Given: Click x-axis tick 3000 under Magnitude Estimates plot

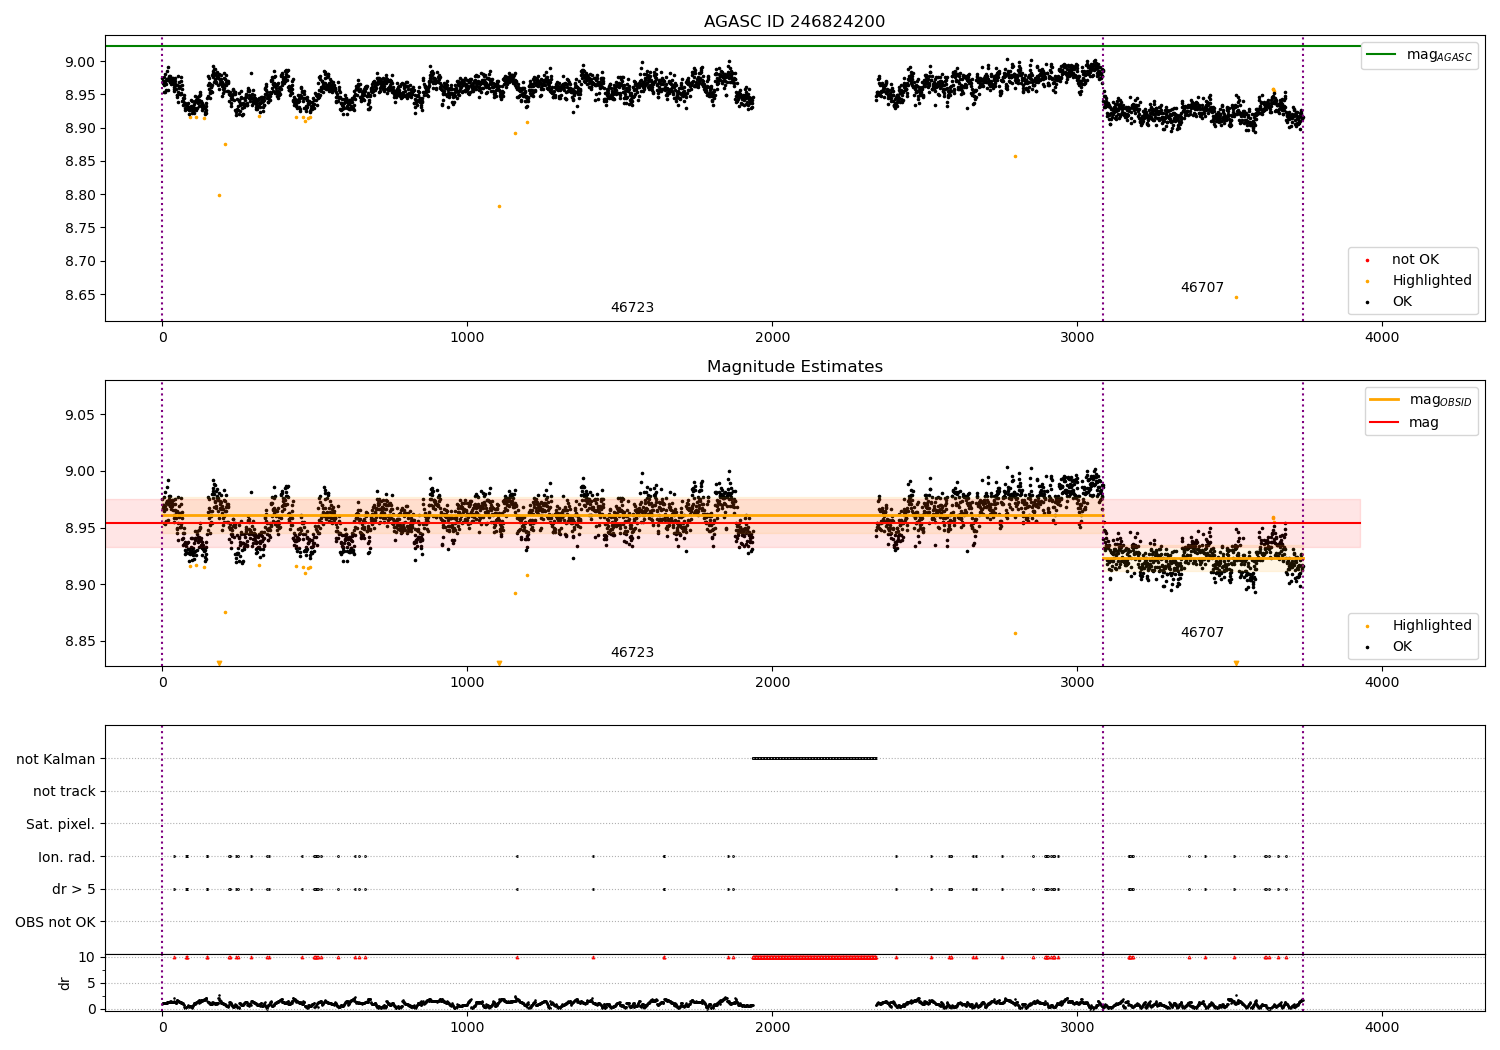Looking at the screenshot, I should 1077,683.
